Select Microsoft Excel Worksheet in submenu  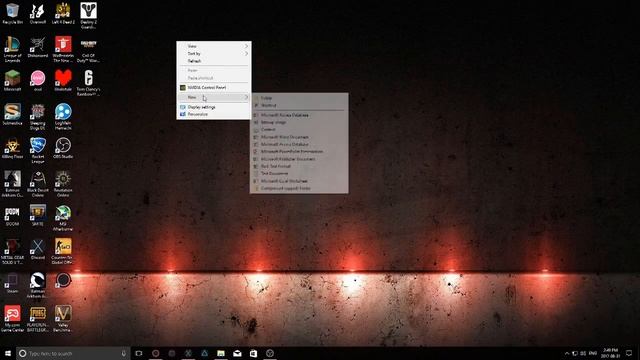click(299, 181)
